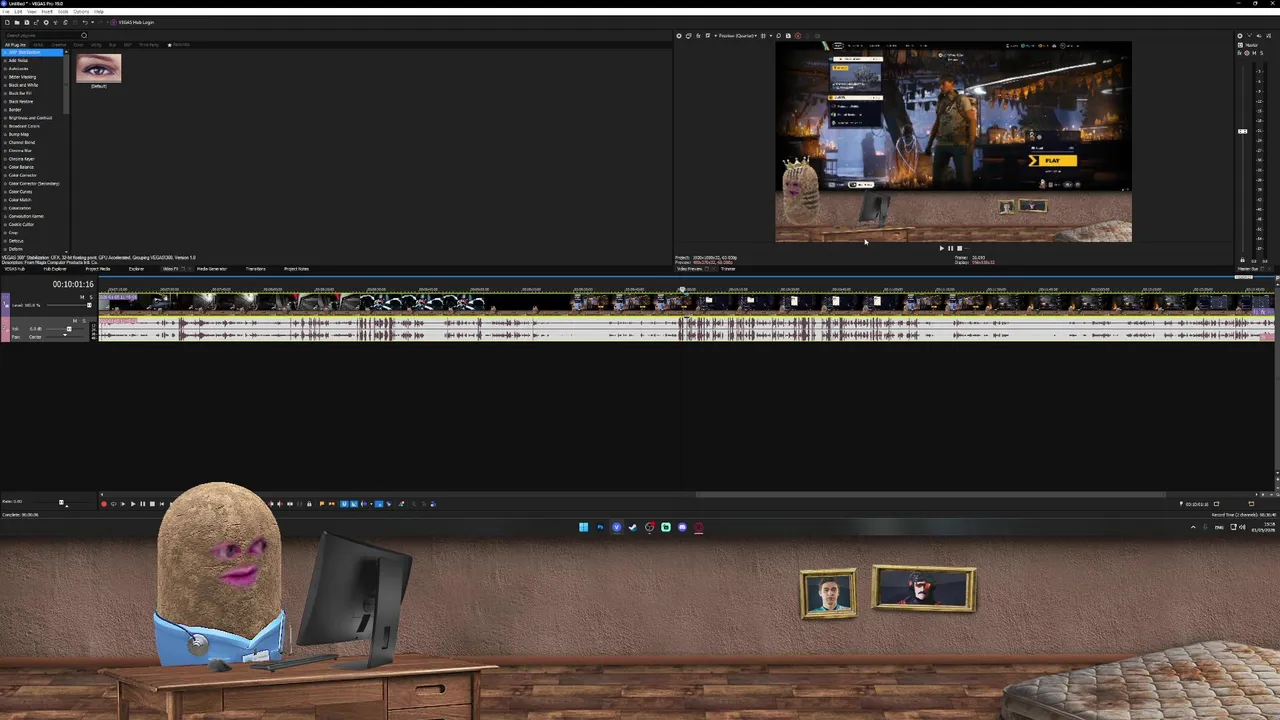This screenshot has height=720, width=1280.
Task: Click the effects list down scroll arrow
Action: [66, 252]
